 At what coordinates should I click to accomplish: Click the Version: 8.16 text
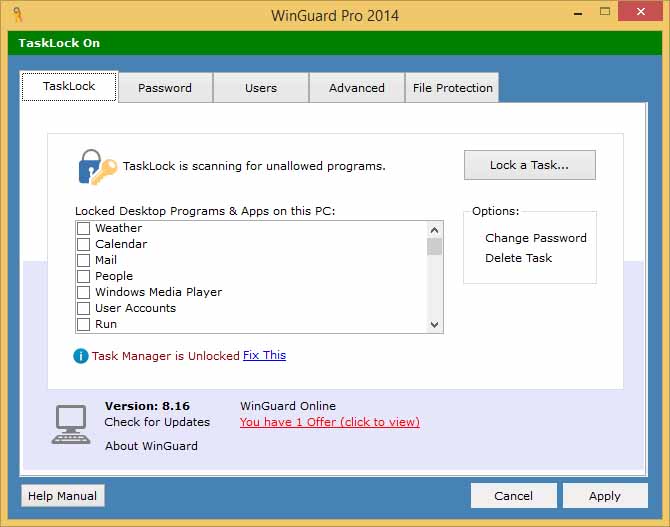(x=147, y=406)
